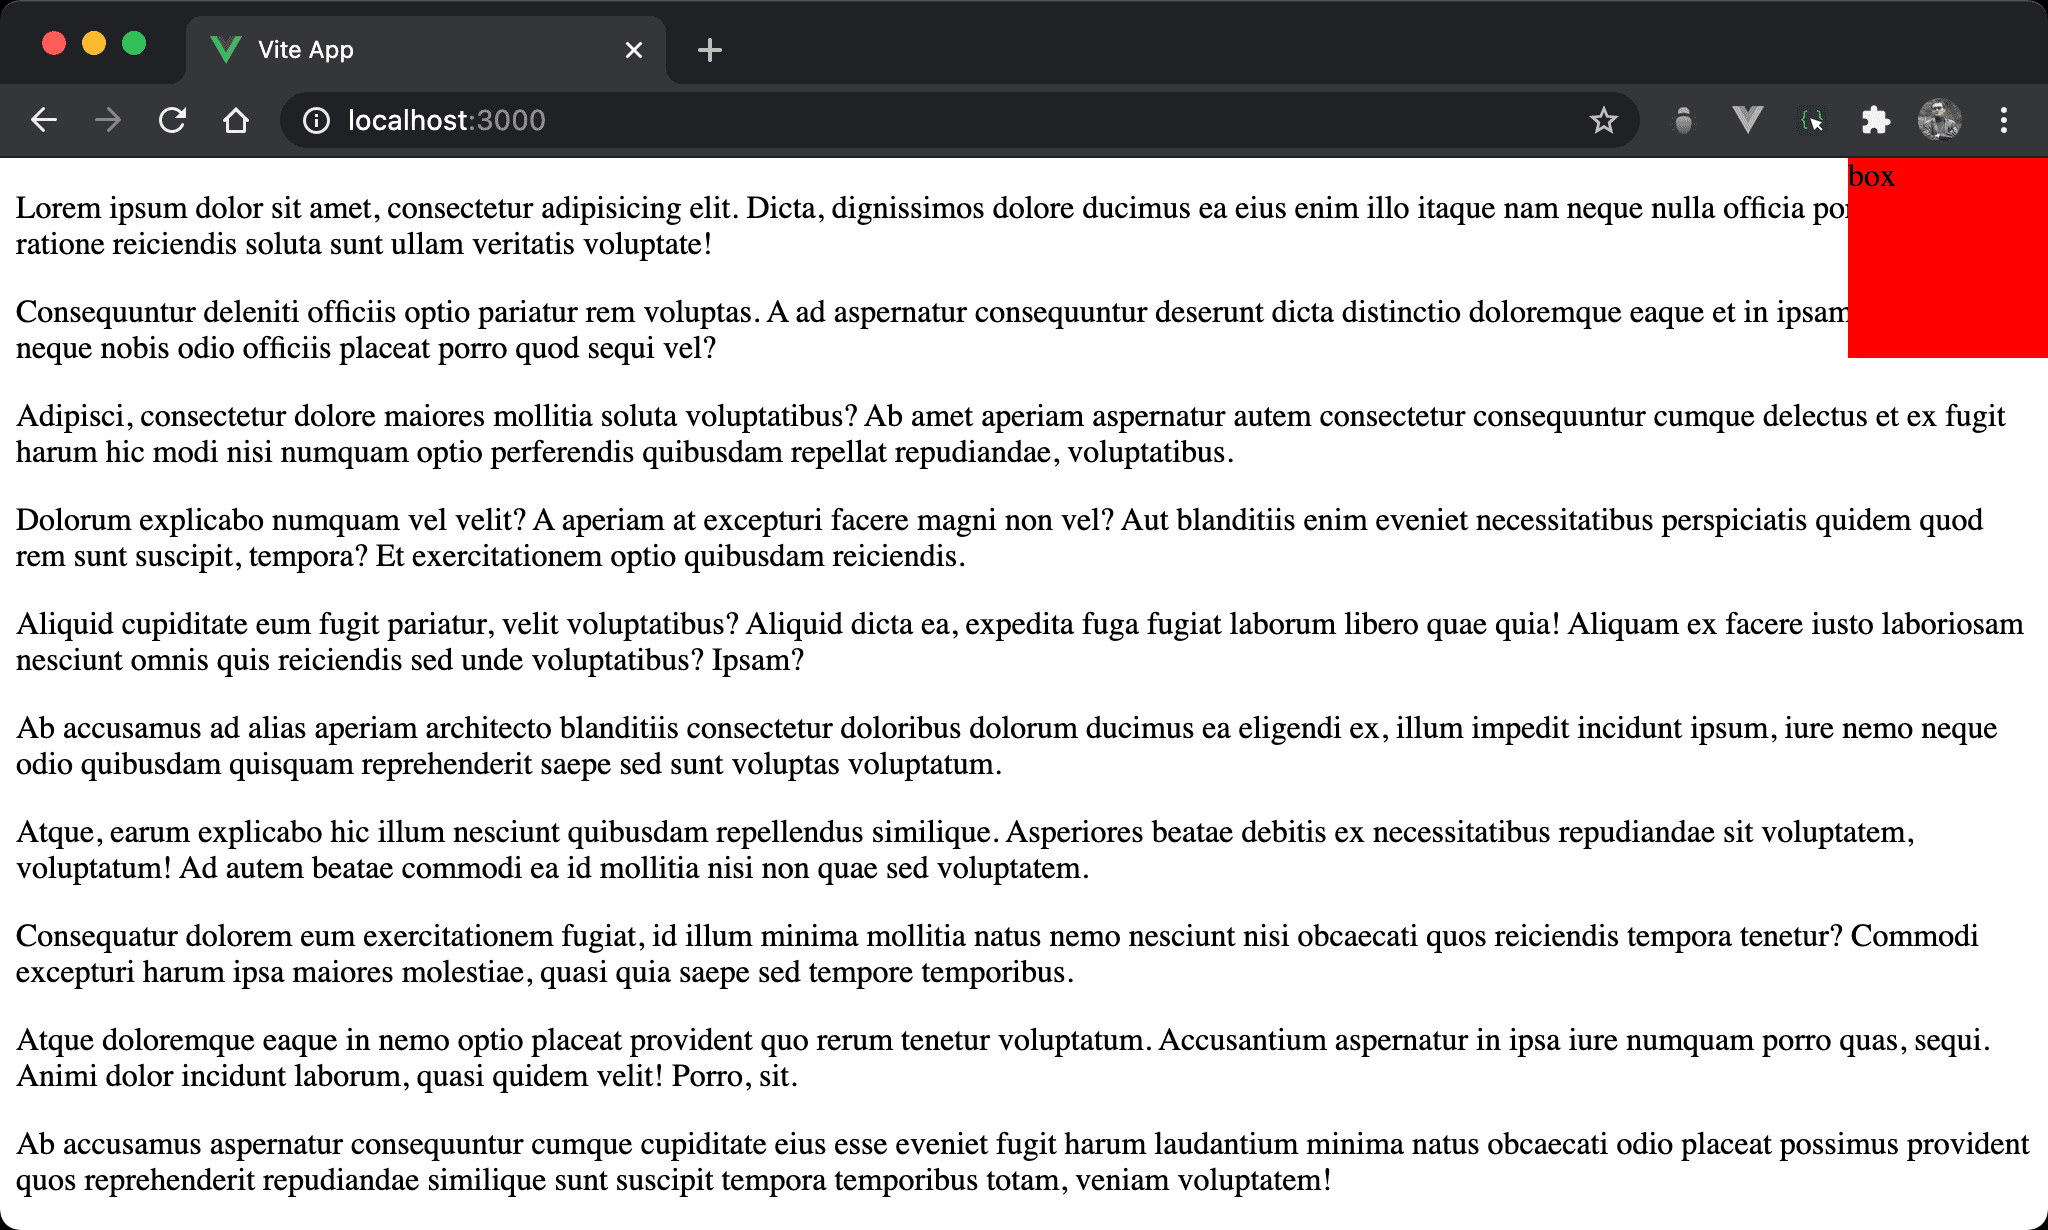Click the browser profile avatar

[x=1940, y=120]
